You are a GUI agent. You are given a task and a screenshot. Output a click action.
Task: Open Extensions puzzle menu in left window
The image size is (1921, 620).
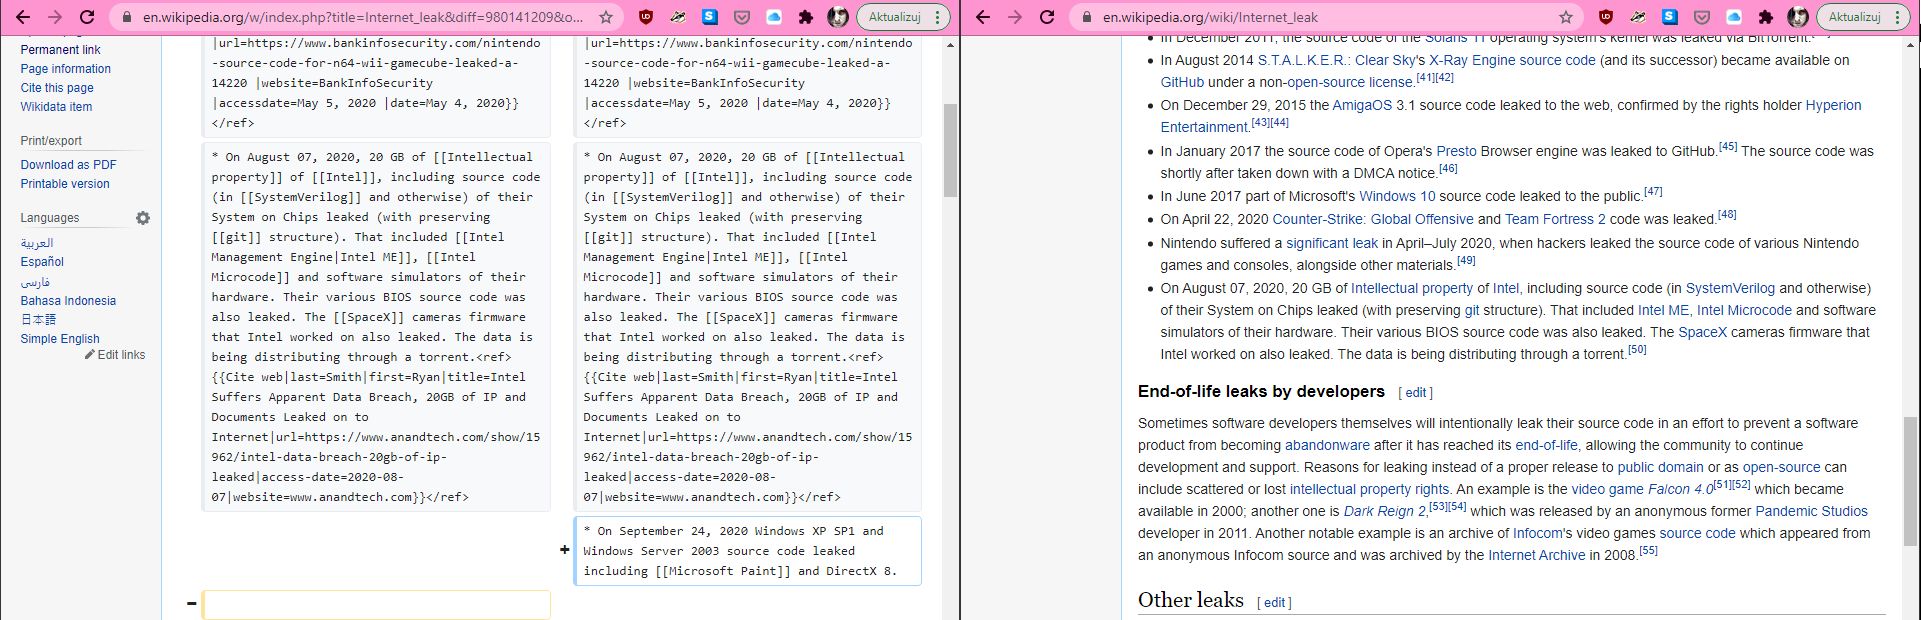(806, 17)
